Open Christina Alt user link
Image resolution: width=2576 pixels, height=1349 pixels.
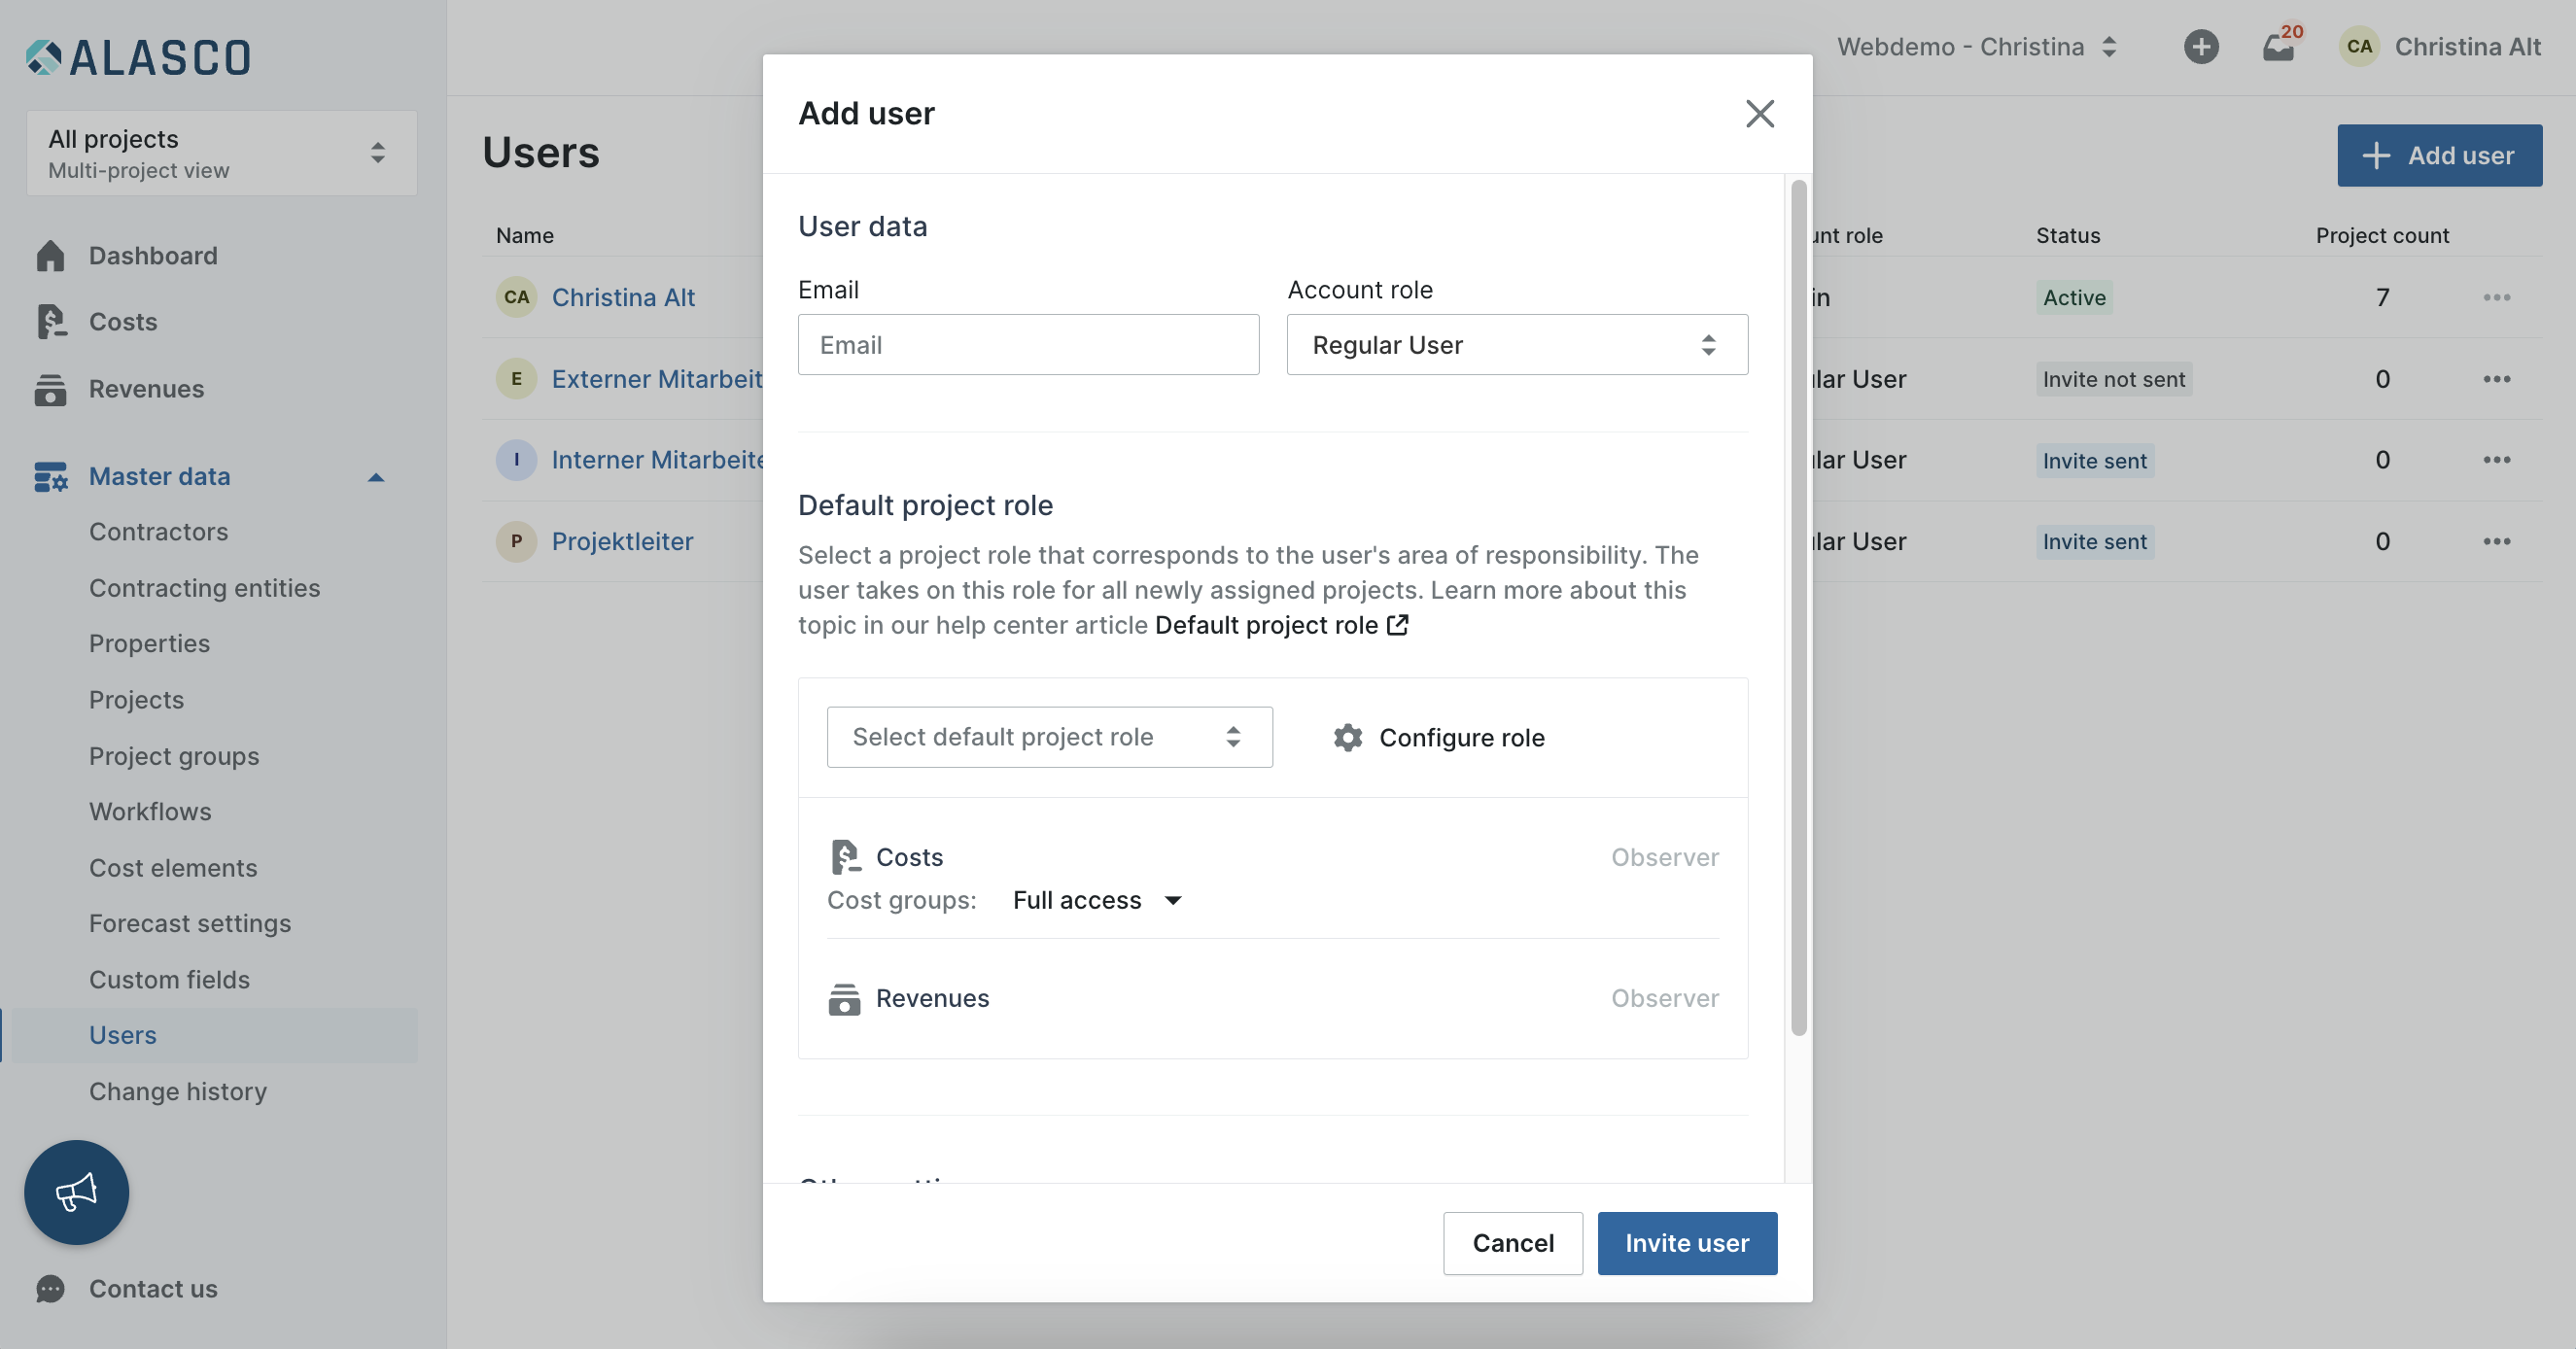[x=623, y=298]
